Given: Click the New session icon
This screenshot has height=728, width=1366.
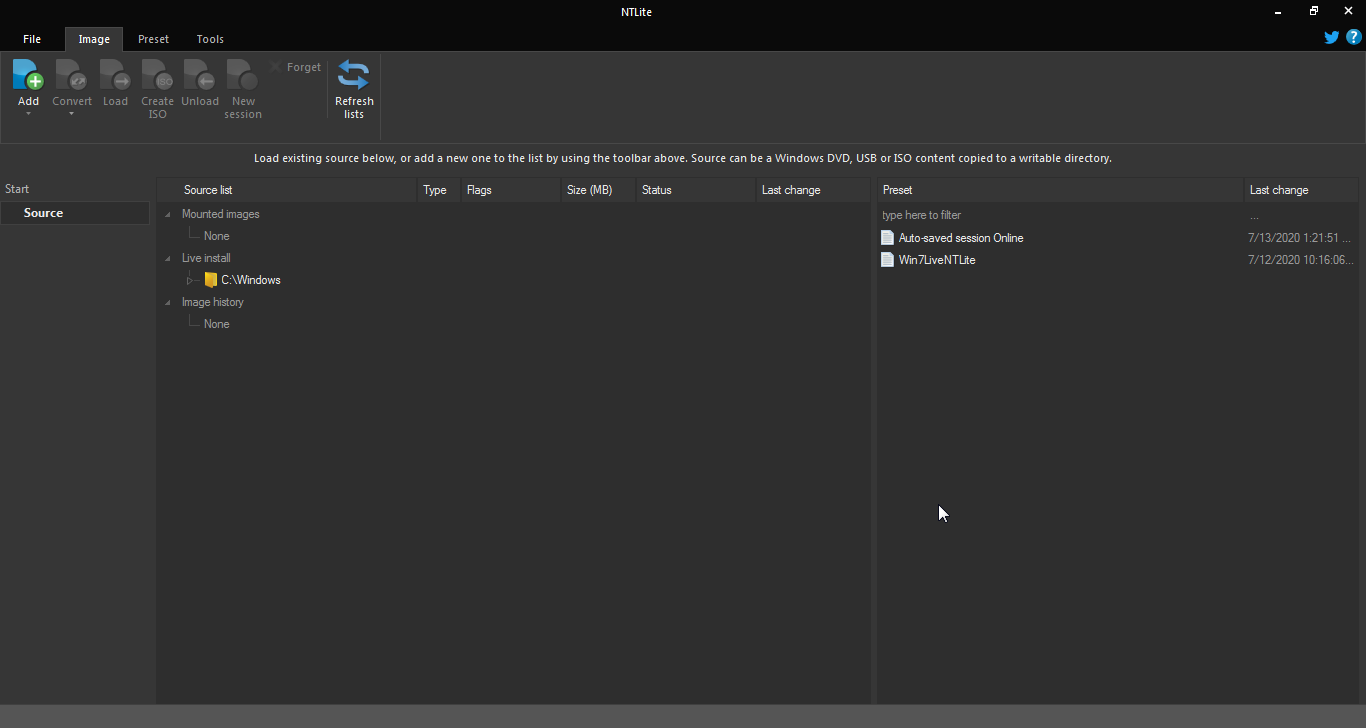Looking at the screenshot, I should coord(243,75).
